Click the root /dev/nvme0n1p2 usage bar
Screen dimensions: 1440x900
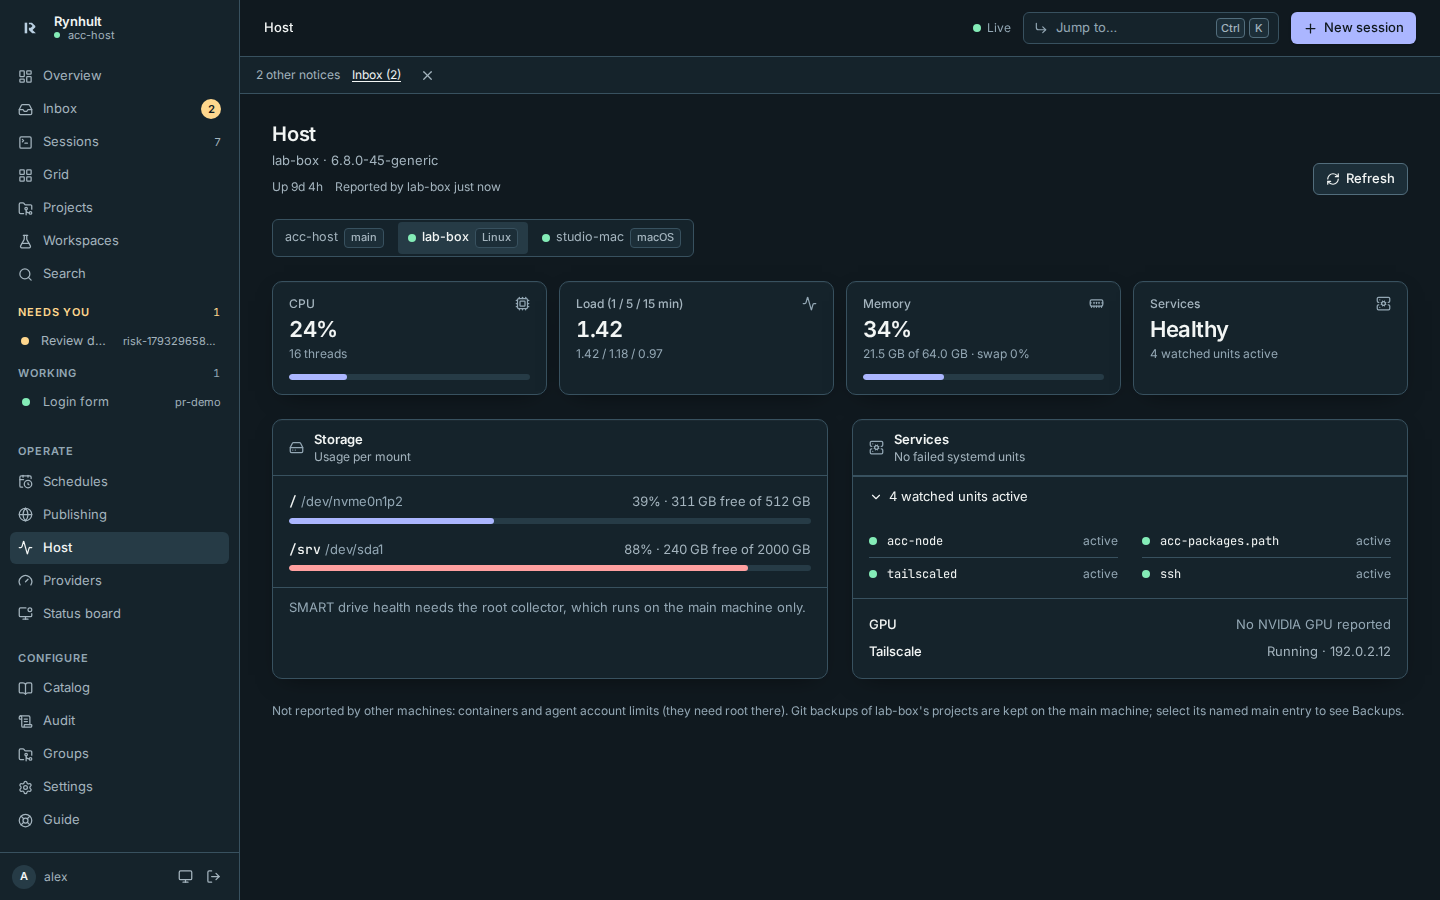(550, 521)
